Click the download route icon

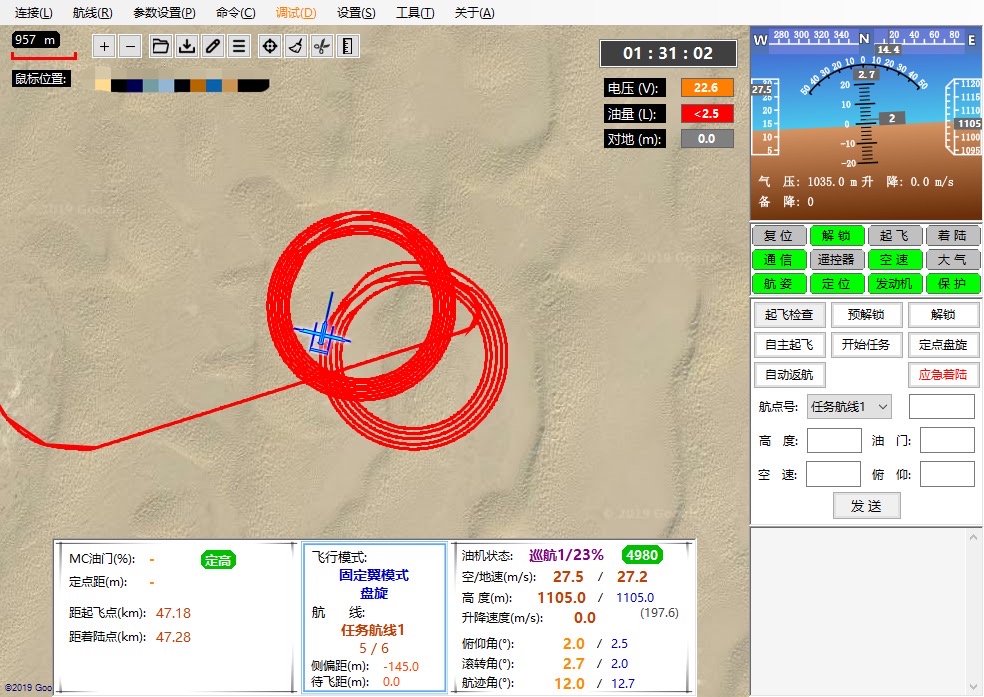click(186, 46)
